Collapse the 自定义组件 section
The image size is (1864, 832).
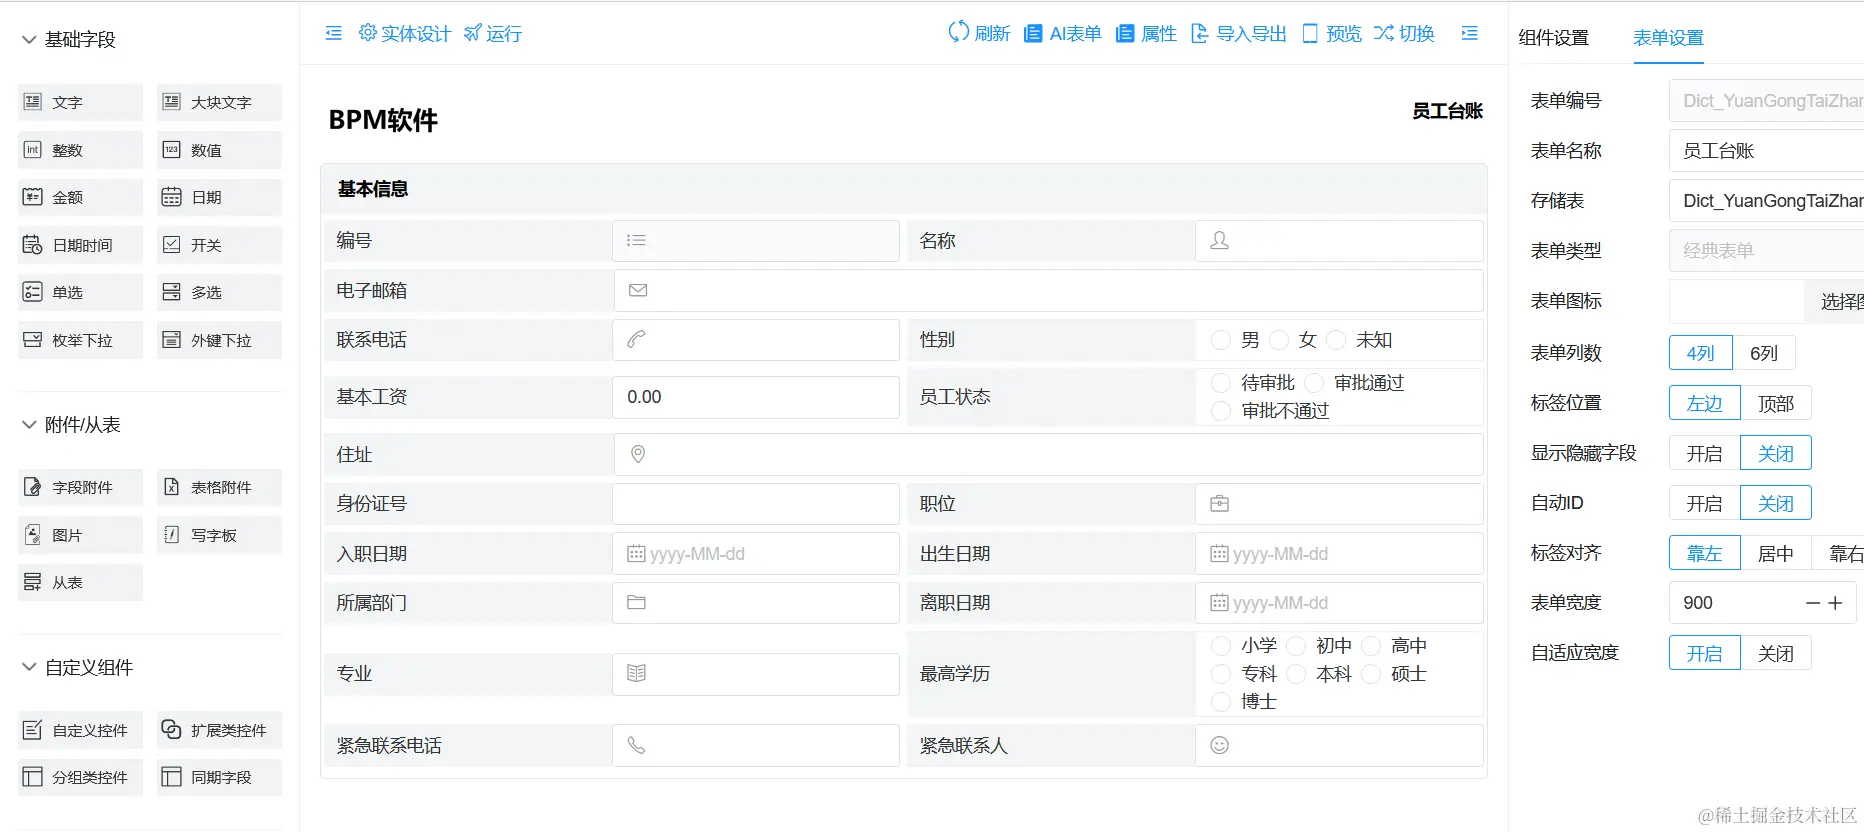pos(29,668)
